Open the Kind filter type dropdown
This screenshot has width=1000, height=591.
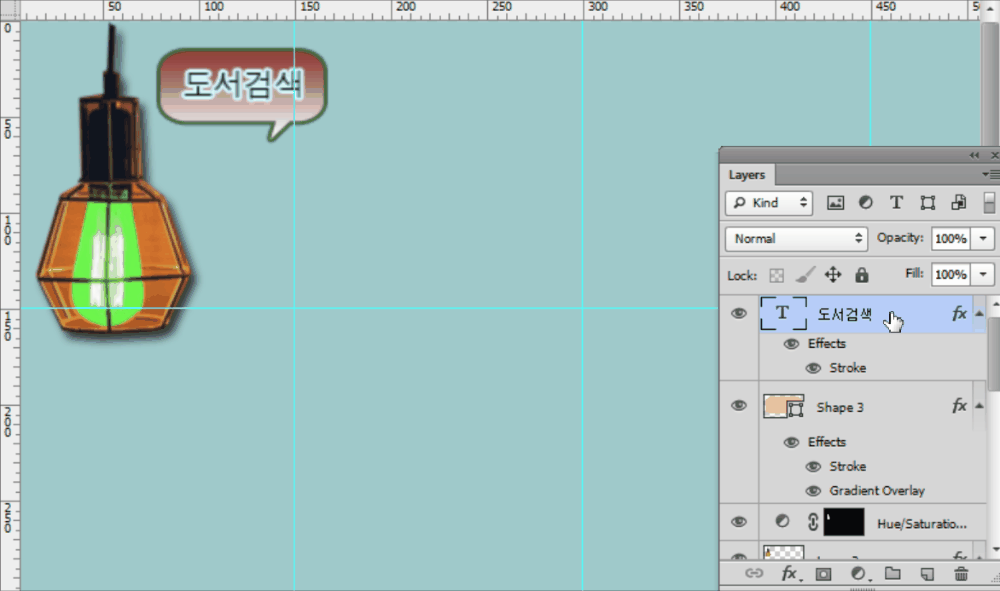click(x=768, y=203)
